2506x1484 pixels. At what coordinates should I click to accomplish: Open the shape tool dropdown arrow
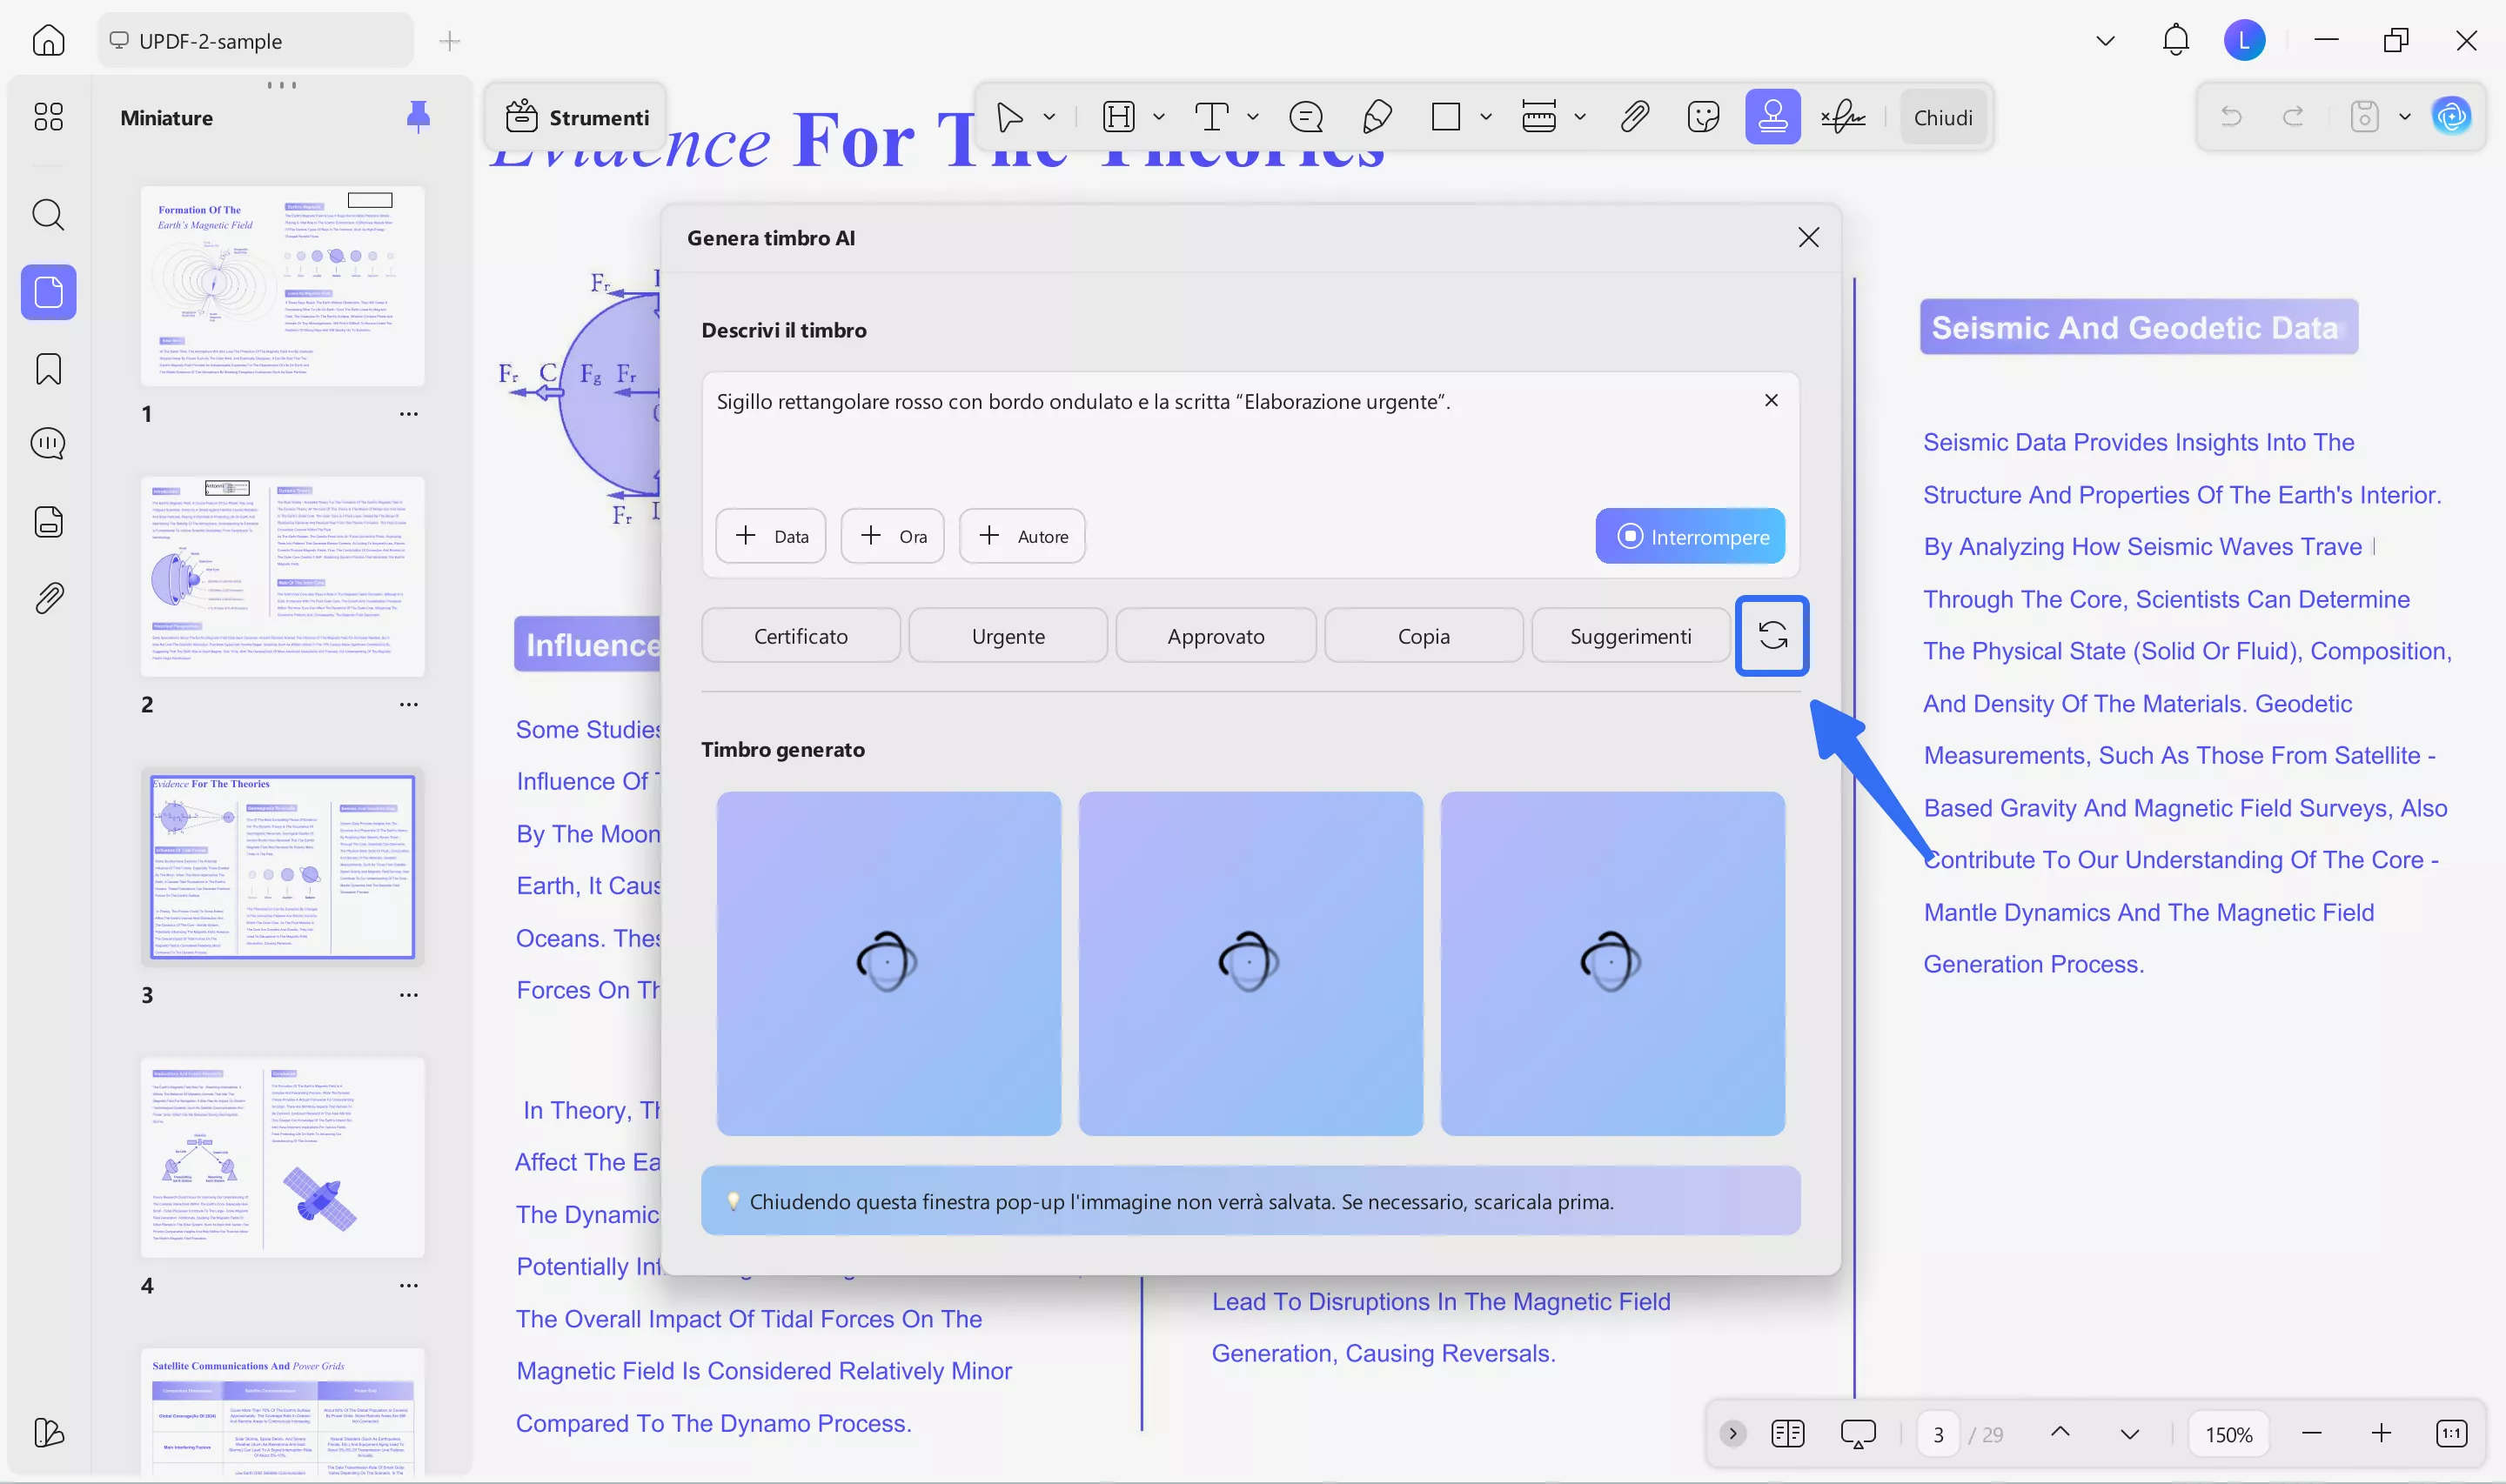click(1486, 117)
